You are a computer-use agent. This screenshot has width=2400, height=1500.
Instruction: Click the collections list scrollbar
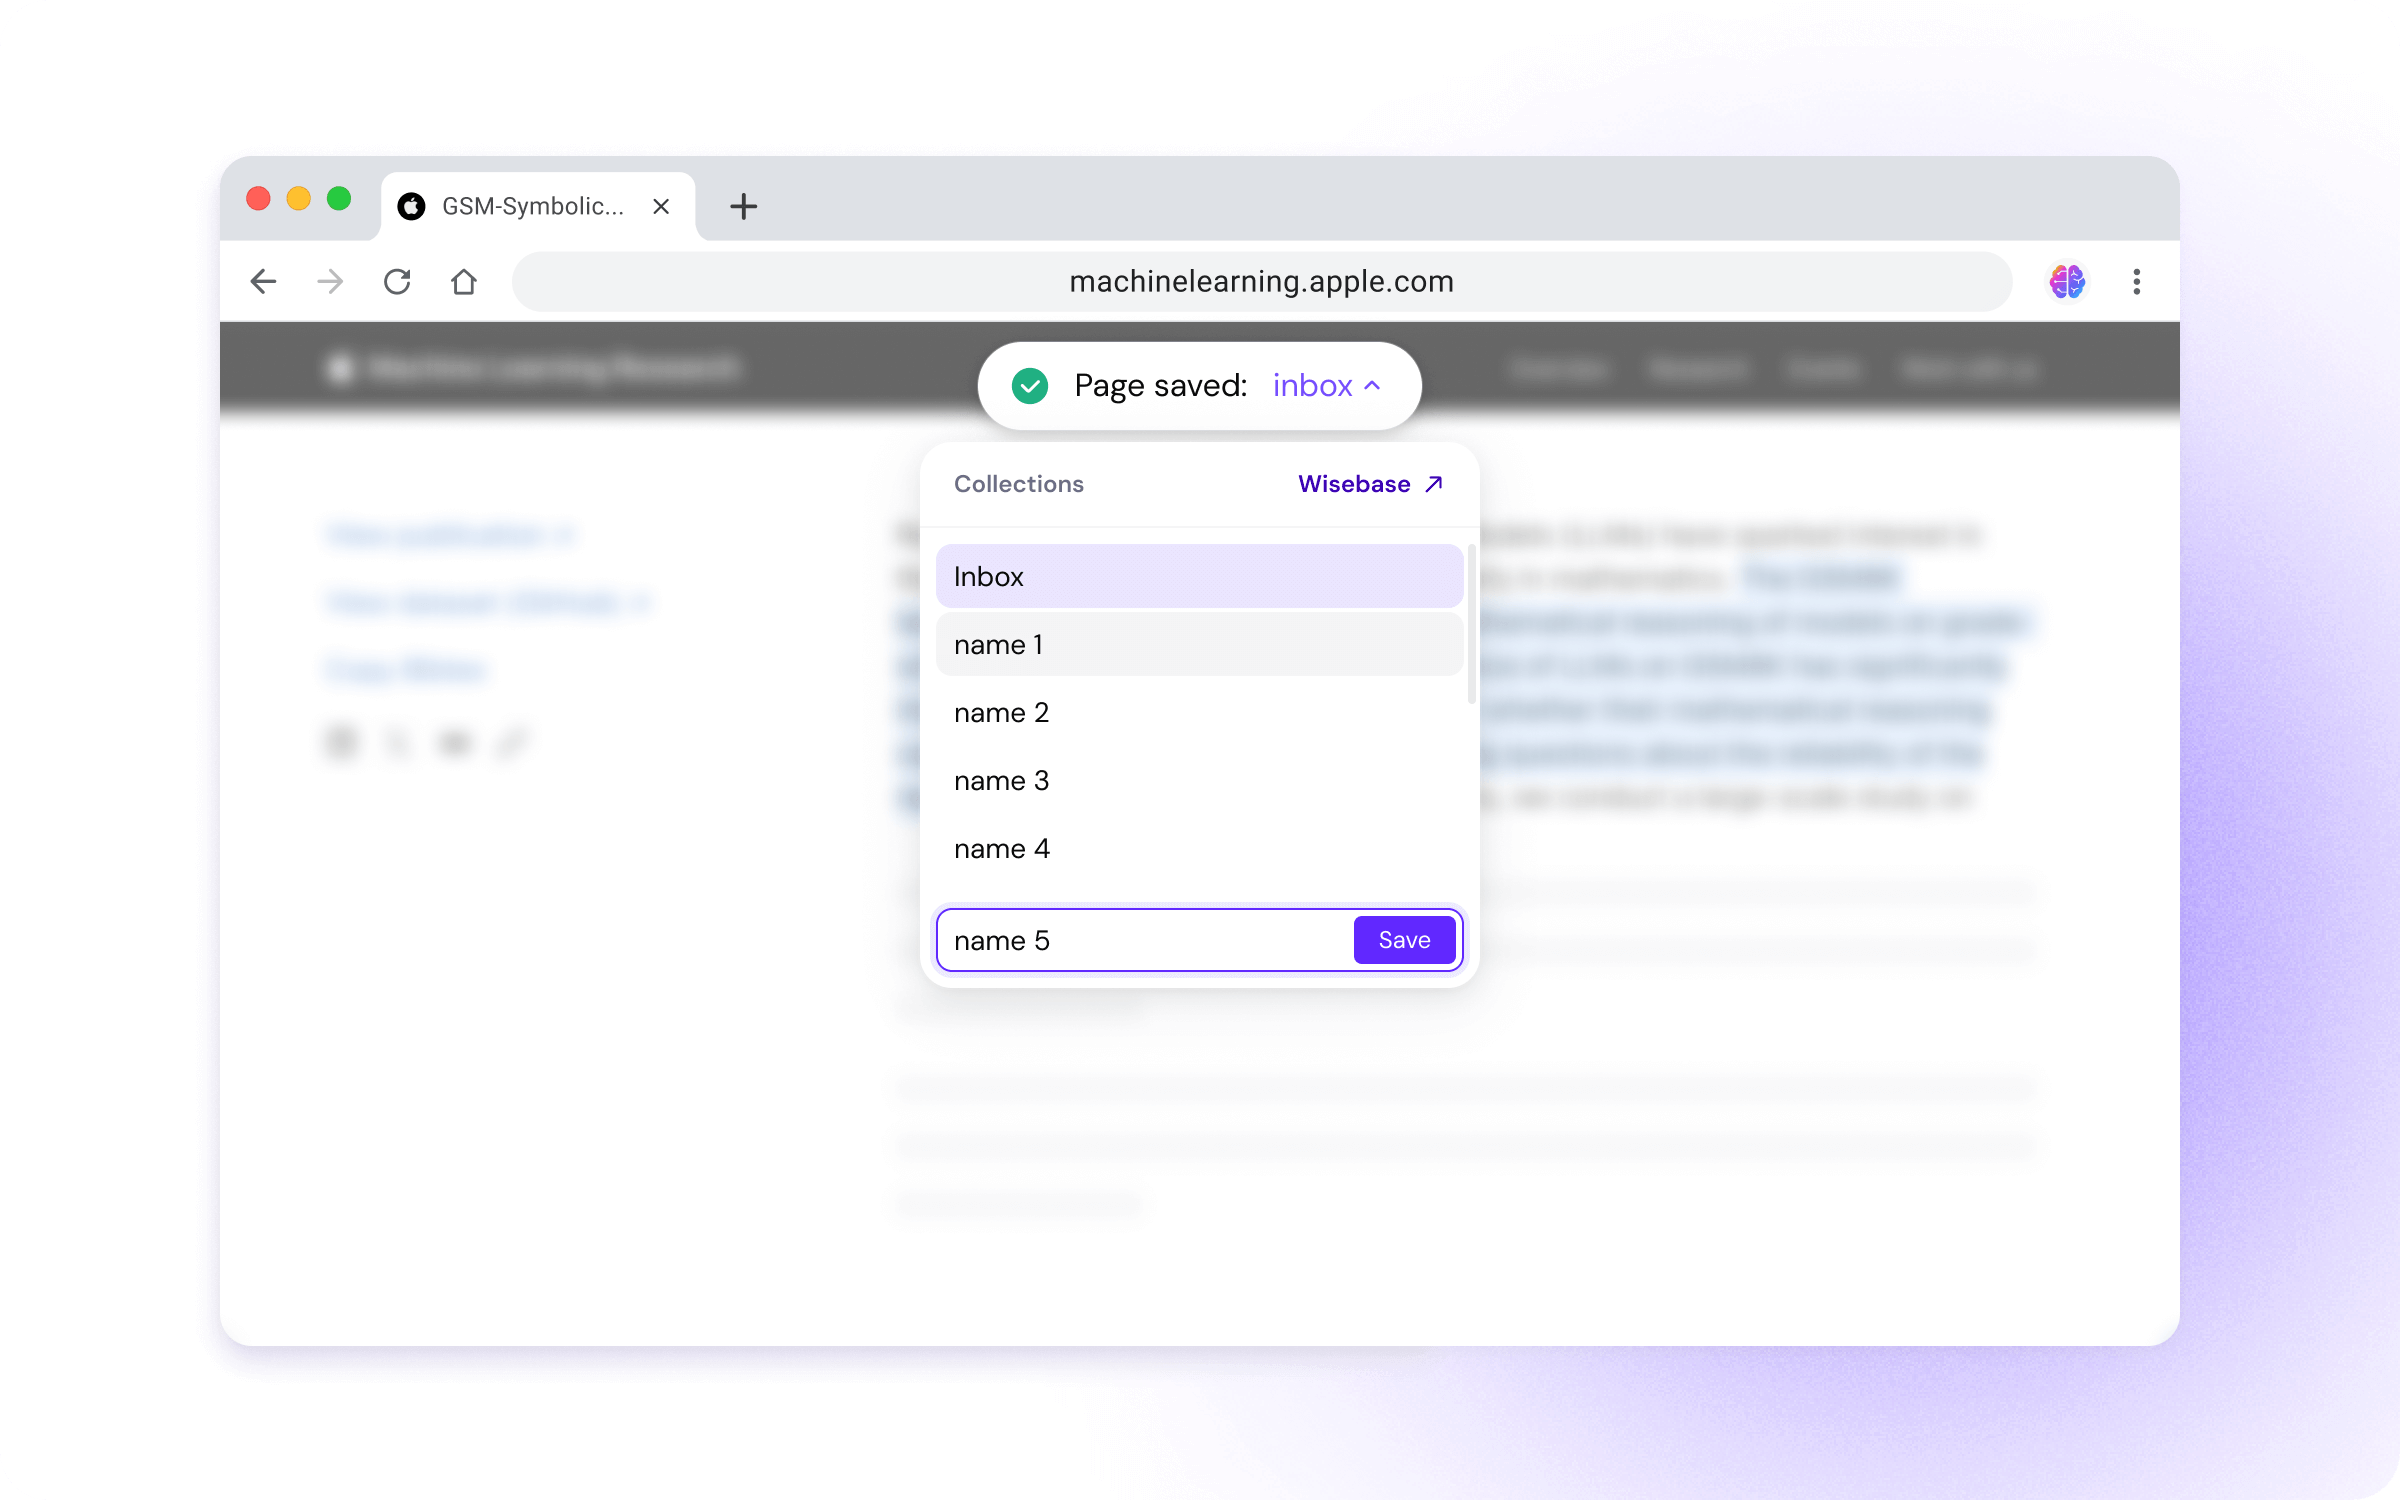pos(1471,624)
